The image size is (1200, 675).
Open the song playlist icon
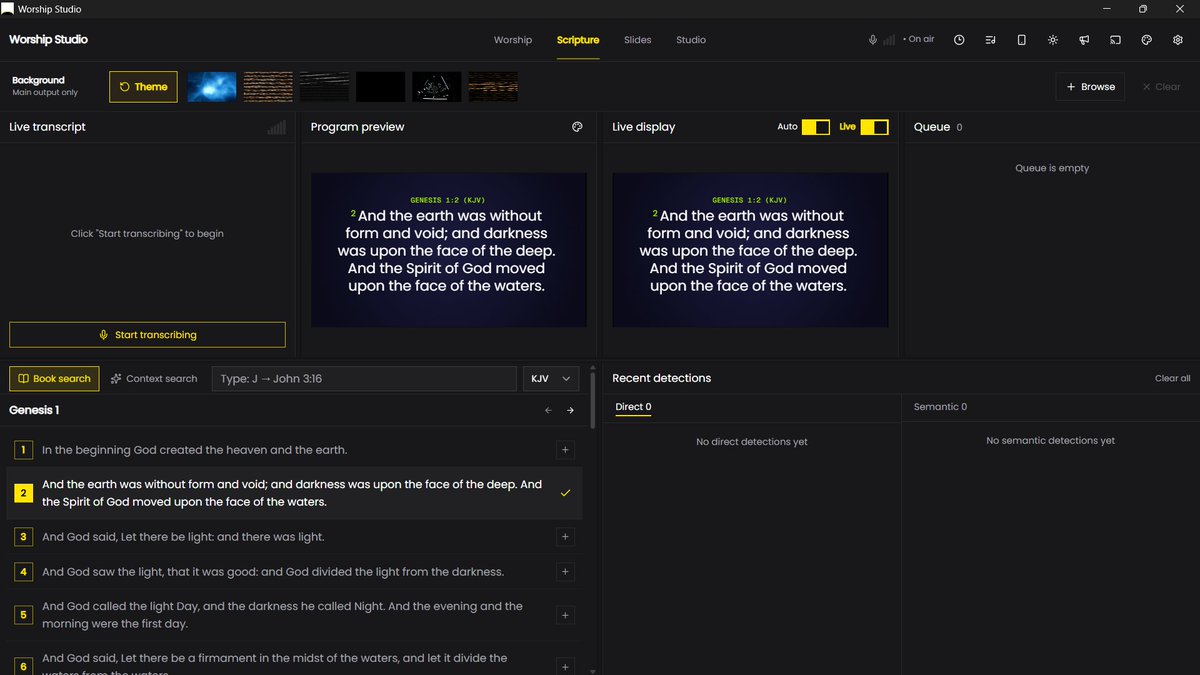(990, 40)
